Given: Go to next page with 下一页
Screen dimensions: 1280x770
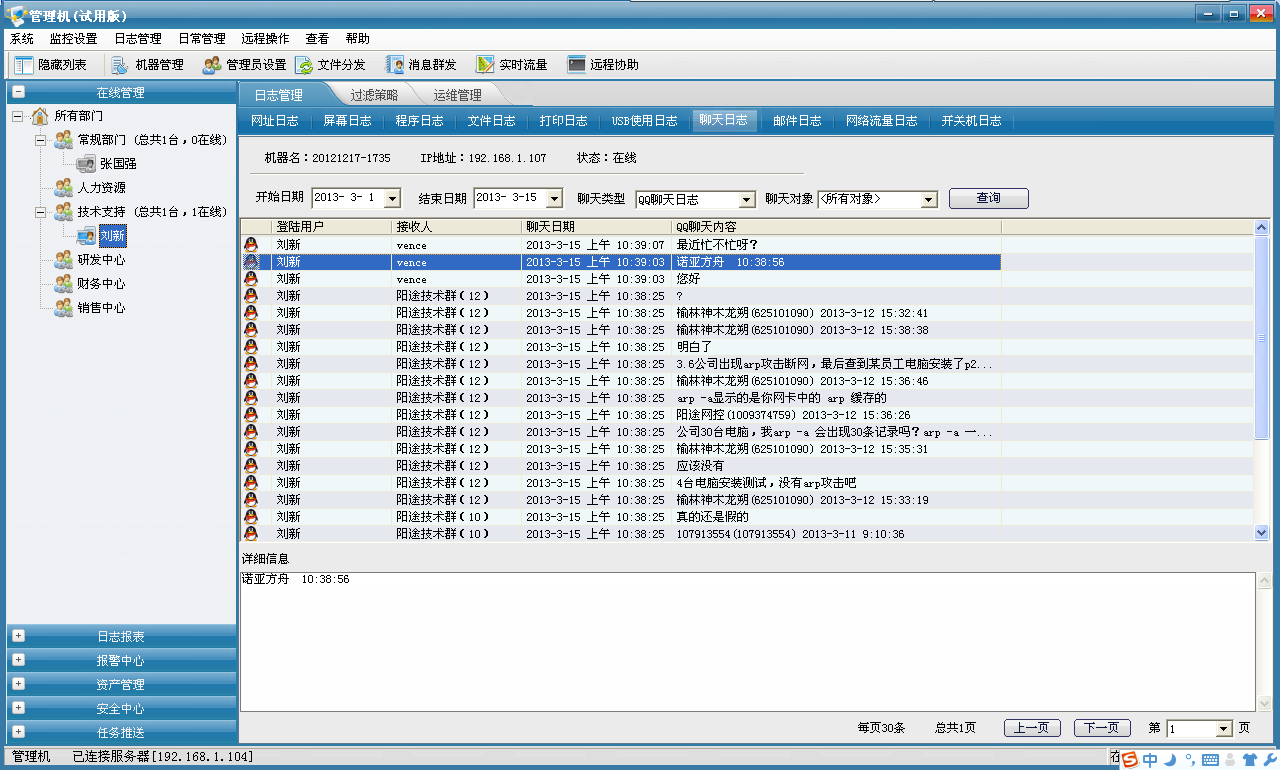Looking at the screenshot, I should pyautogui.click(x=1102, y=728).
